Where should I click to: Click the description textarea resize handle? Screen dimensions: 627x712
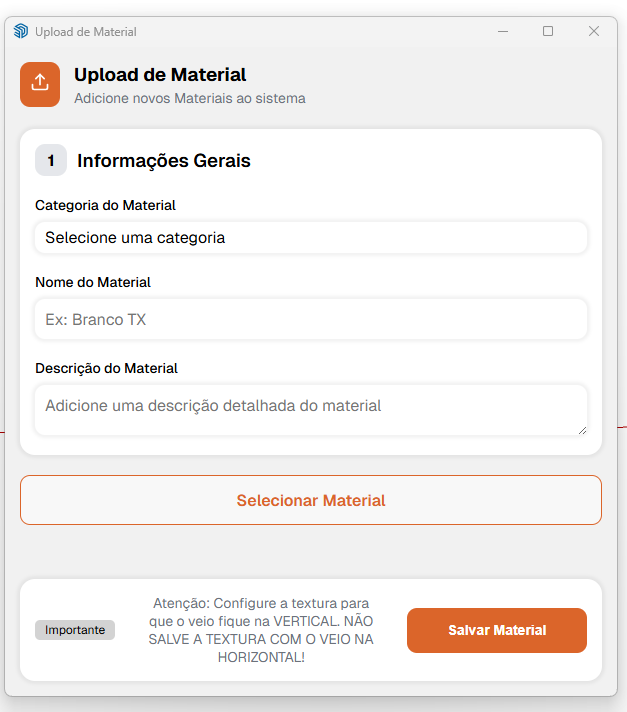coord(581,429)
